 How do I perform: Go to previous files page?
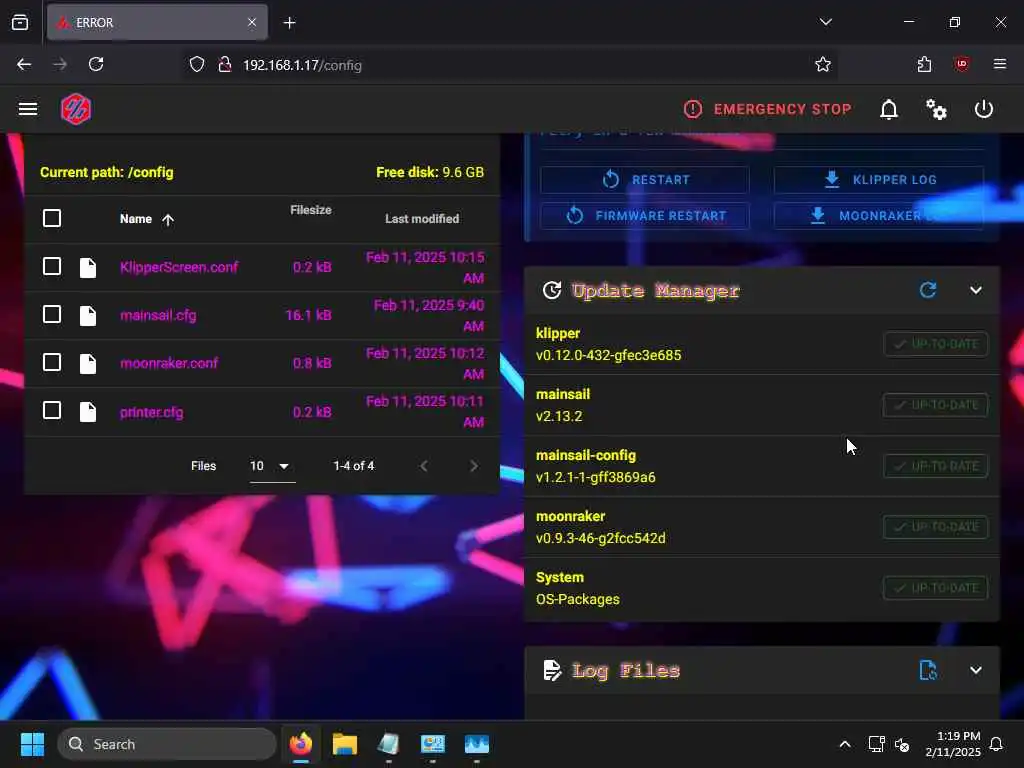424,466
